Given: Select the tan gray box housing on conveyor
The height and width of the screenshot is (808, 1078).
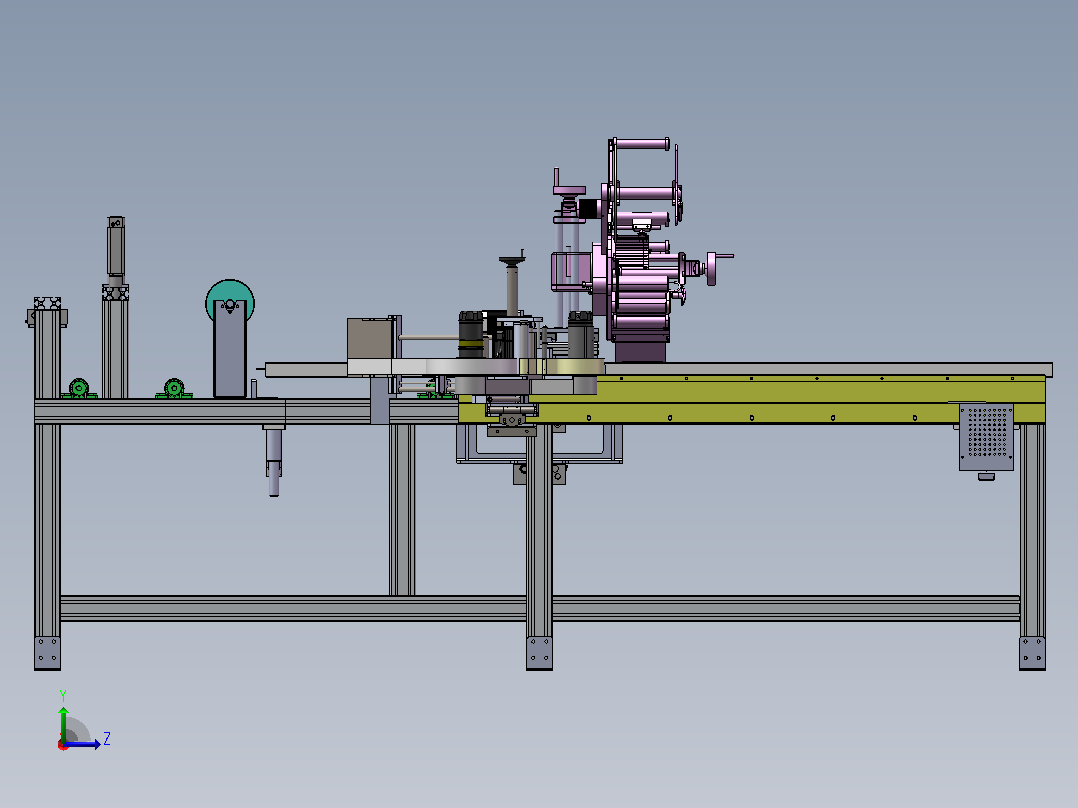Looking at the screenshot, I should pyautogui.click(x=370, y=338).
